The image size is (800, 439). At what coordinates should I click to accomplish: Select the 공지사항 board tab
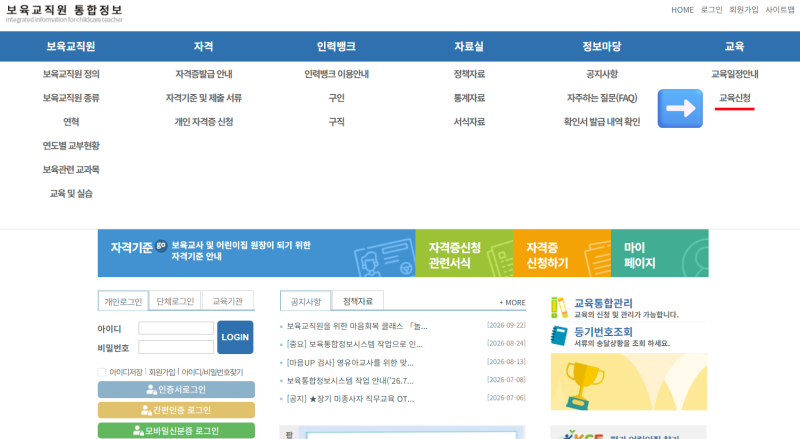click(306, 301)
